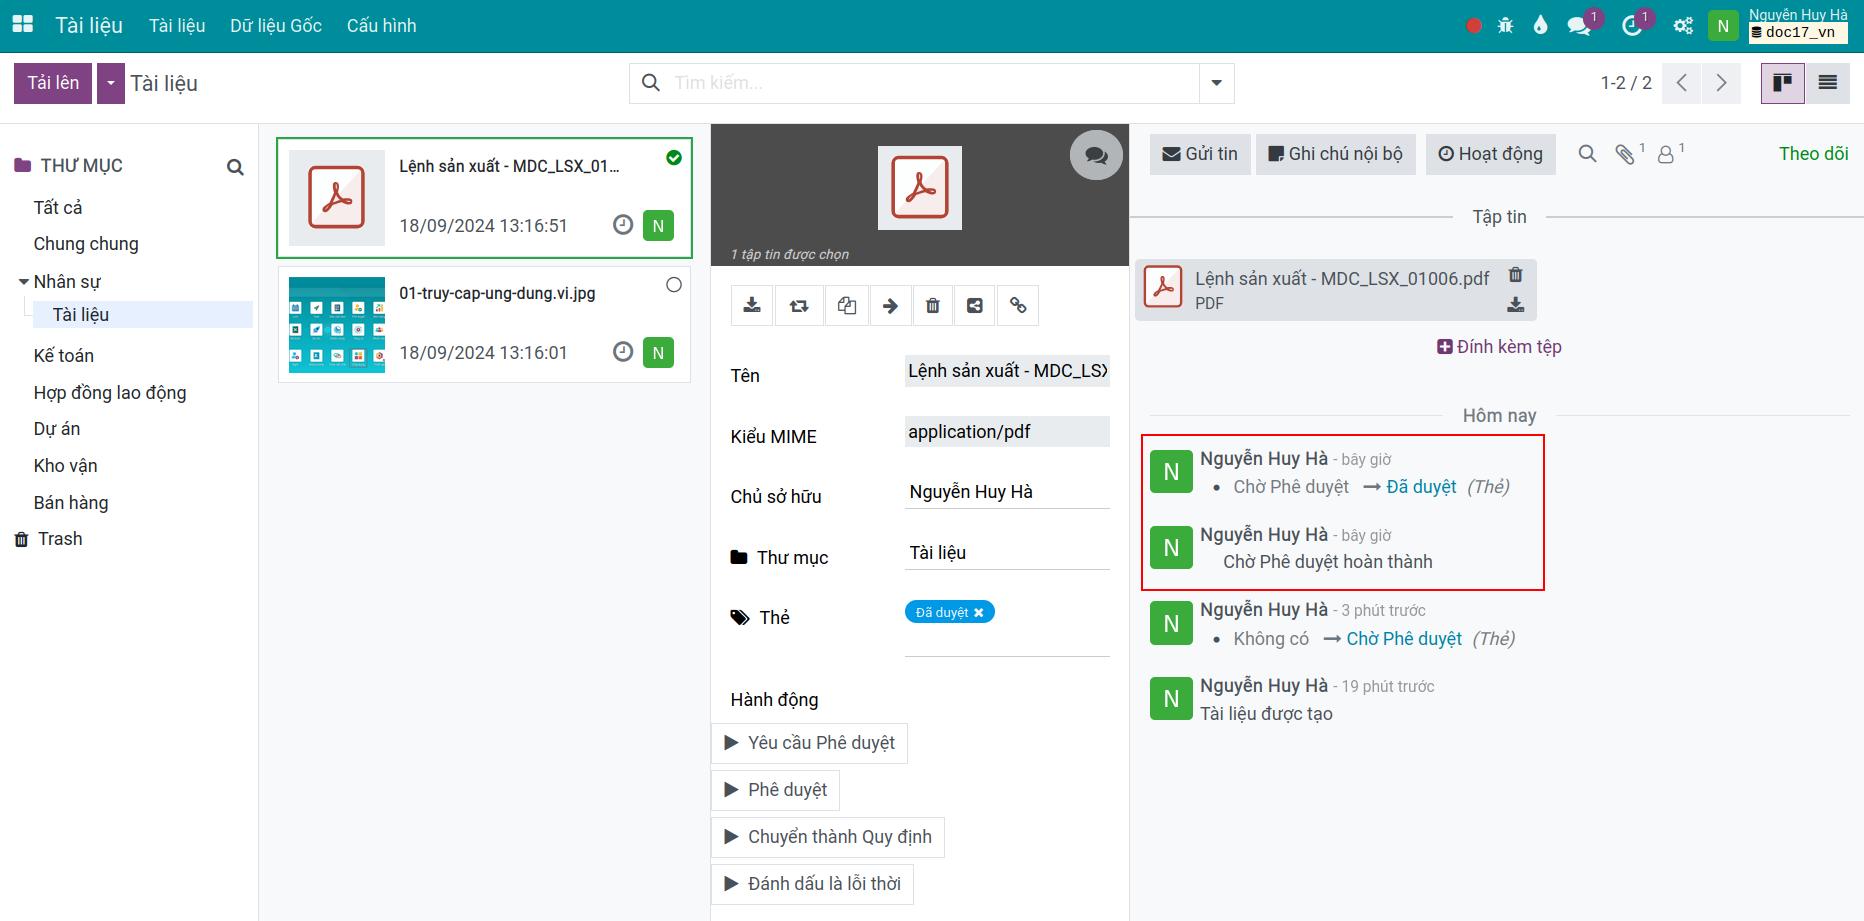The width and height of the screenshot is (1864, 921).
Task: Click the Theo dõi follow link
Action: (x=1813, y=154)
